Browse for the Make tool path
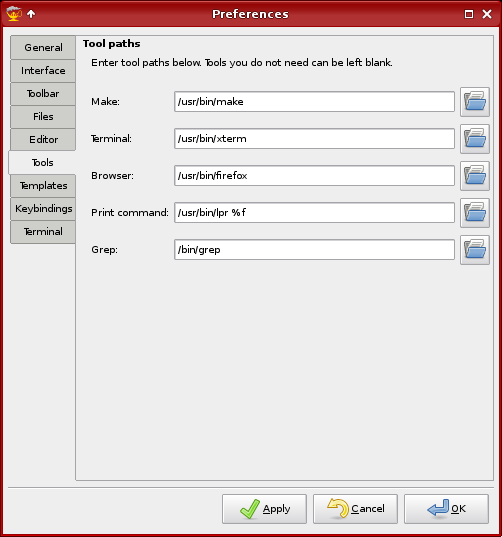 (x=475, y=102)
